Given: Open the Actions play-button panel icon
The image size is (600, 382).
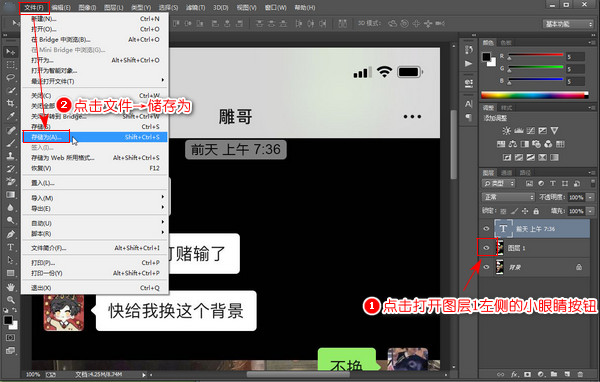Looking at the screenshot, I should pyautogui.click(x=469, y=64).
